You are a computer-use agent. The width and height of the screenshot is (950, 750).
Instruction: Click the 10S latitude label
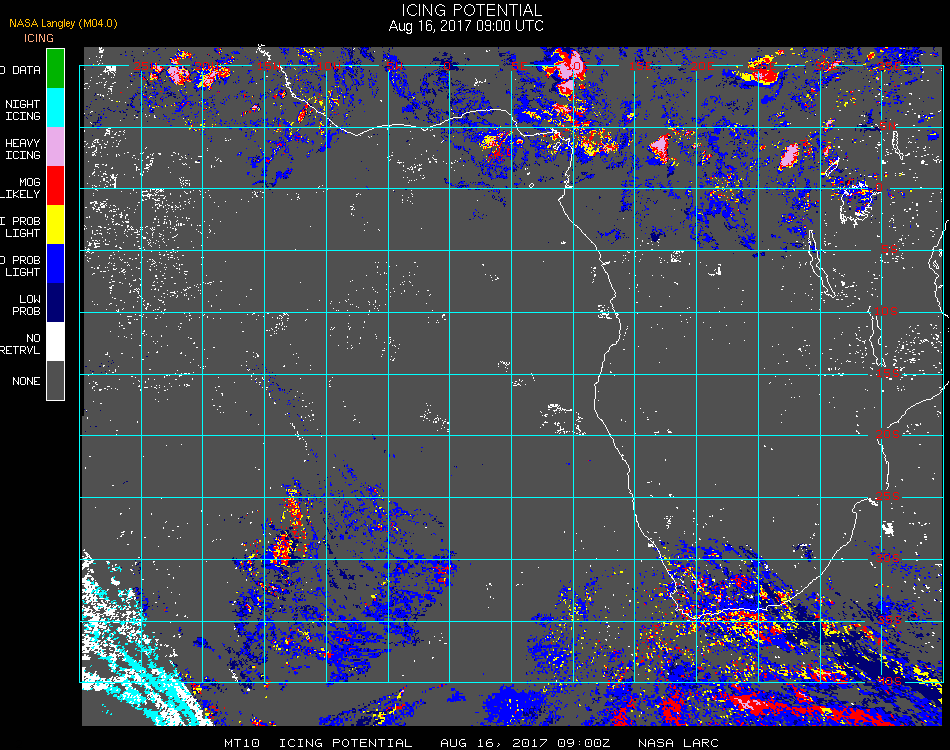coord(886,311)
